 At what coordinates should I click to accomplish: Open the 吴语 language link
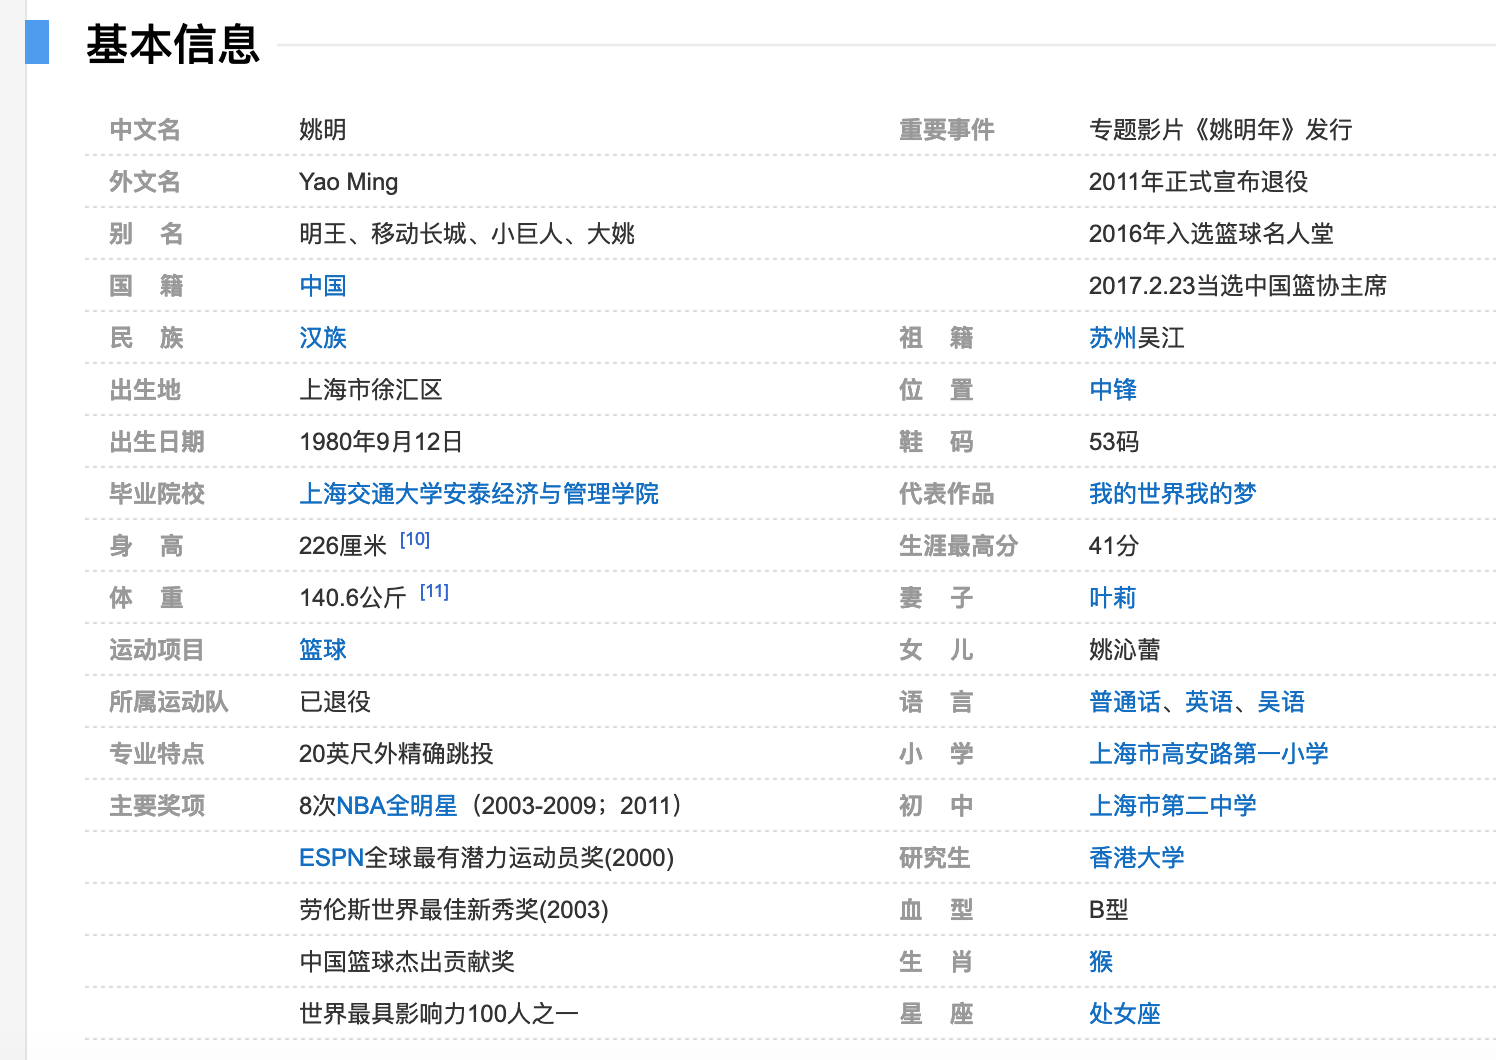pos(1281,702)
